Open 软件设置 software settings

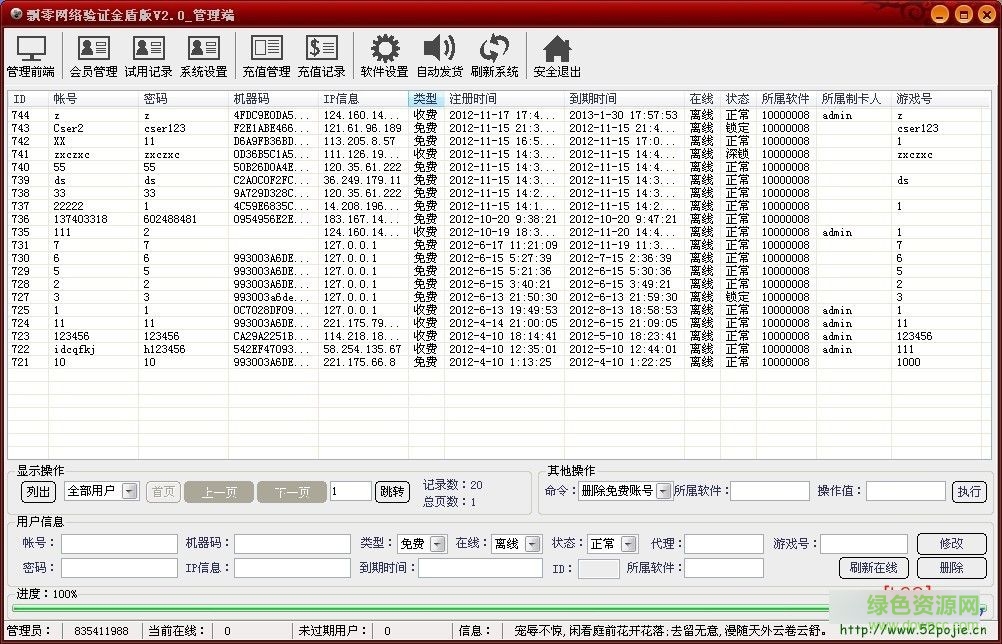[x=384, y=55]
